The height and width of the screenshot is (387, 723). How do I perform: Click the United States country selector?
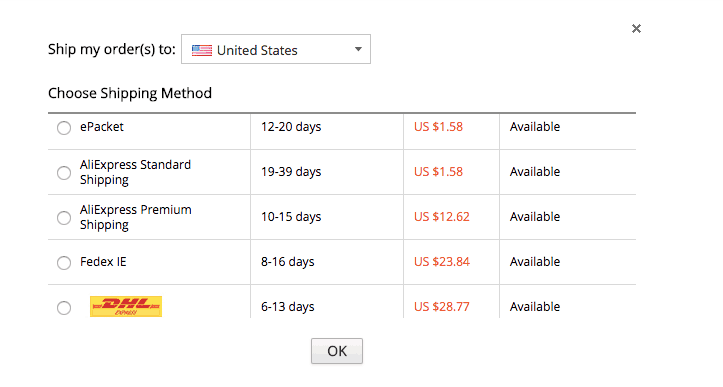point(276,49)
